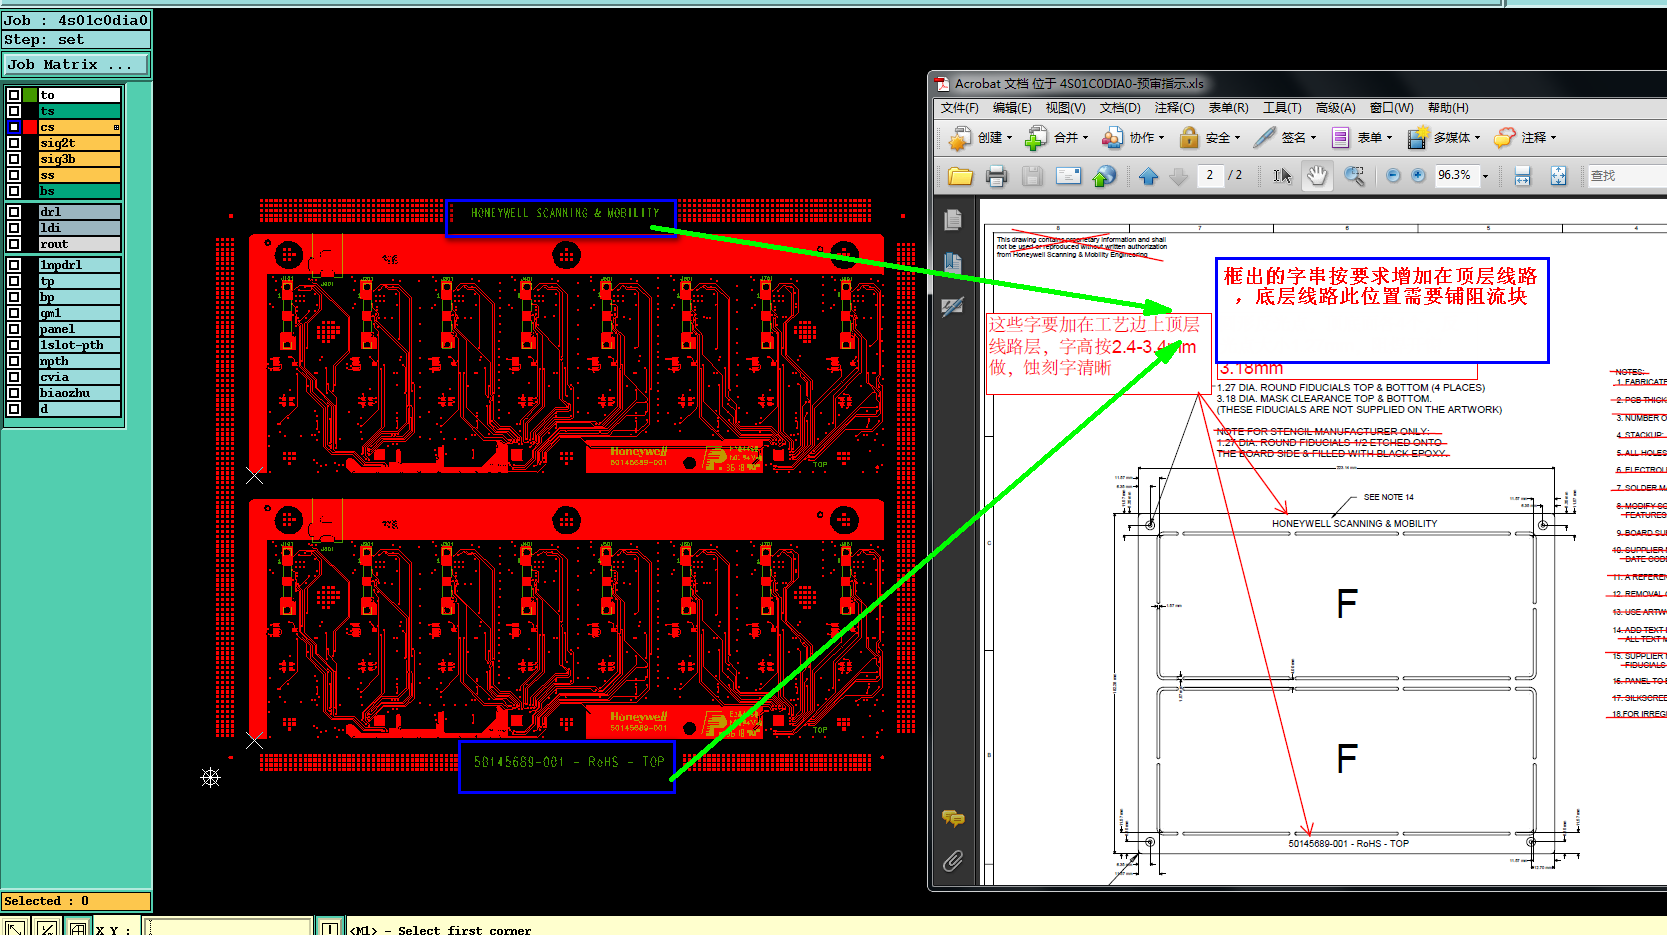The height and width of the screenshot is (935, 1667).
Task: Click the comment bubble icon in toolbar
Action: (1504, 137)
